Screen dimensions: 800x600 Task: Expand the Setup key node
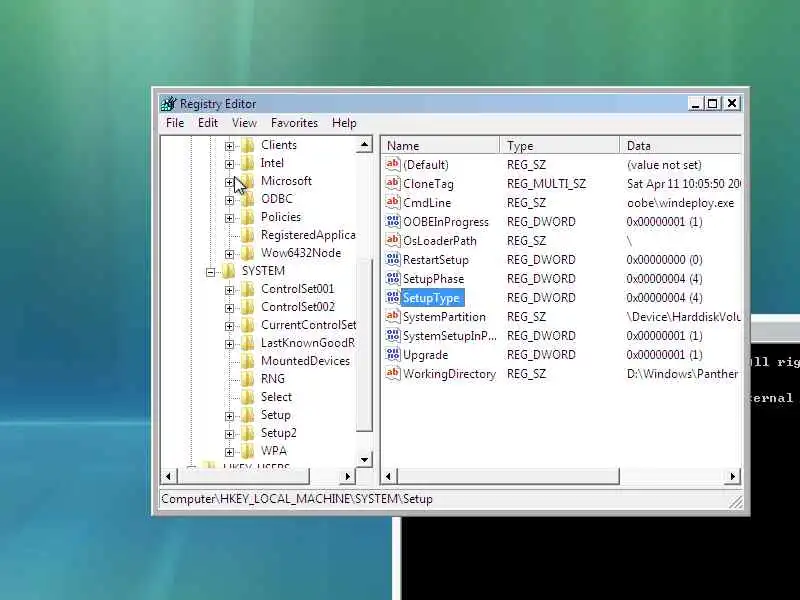(x=229, y=416)
